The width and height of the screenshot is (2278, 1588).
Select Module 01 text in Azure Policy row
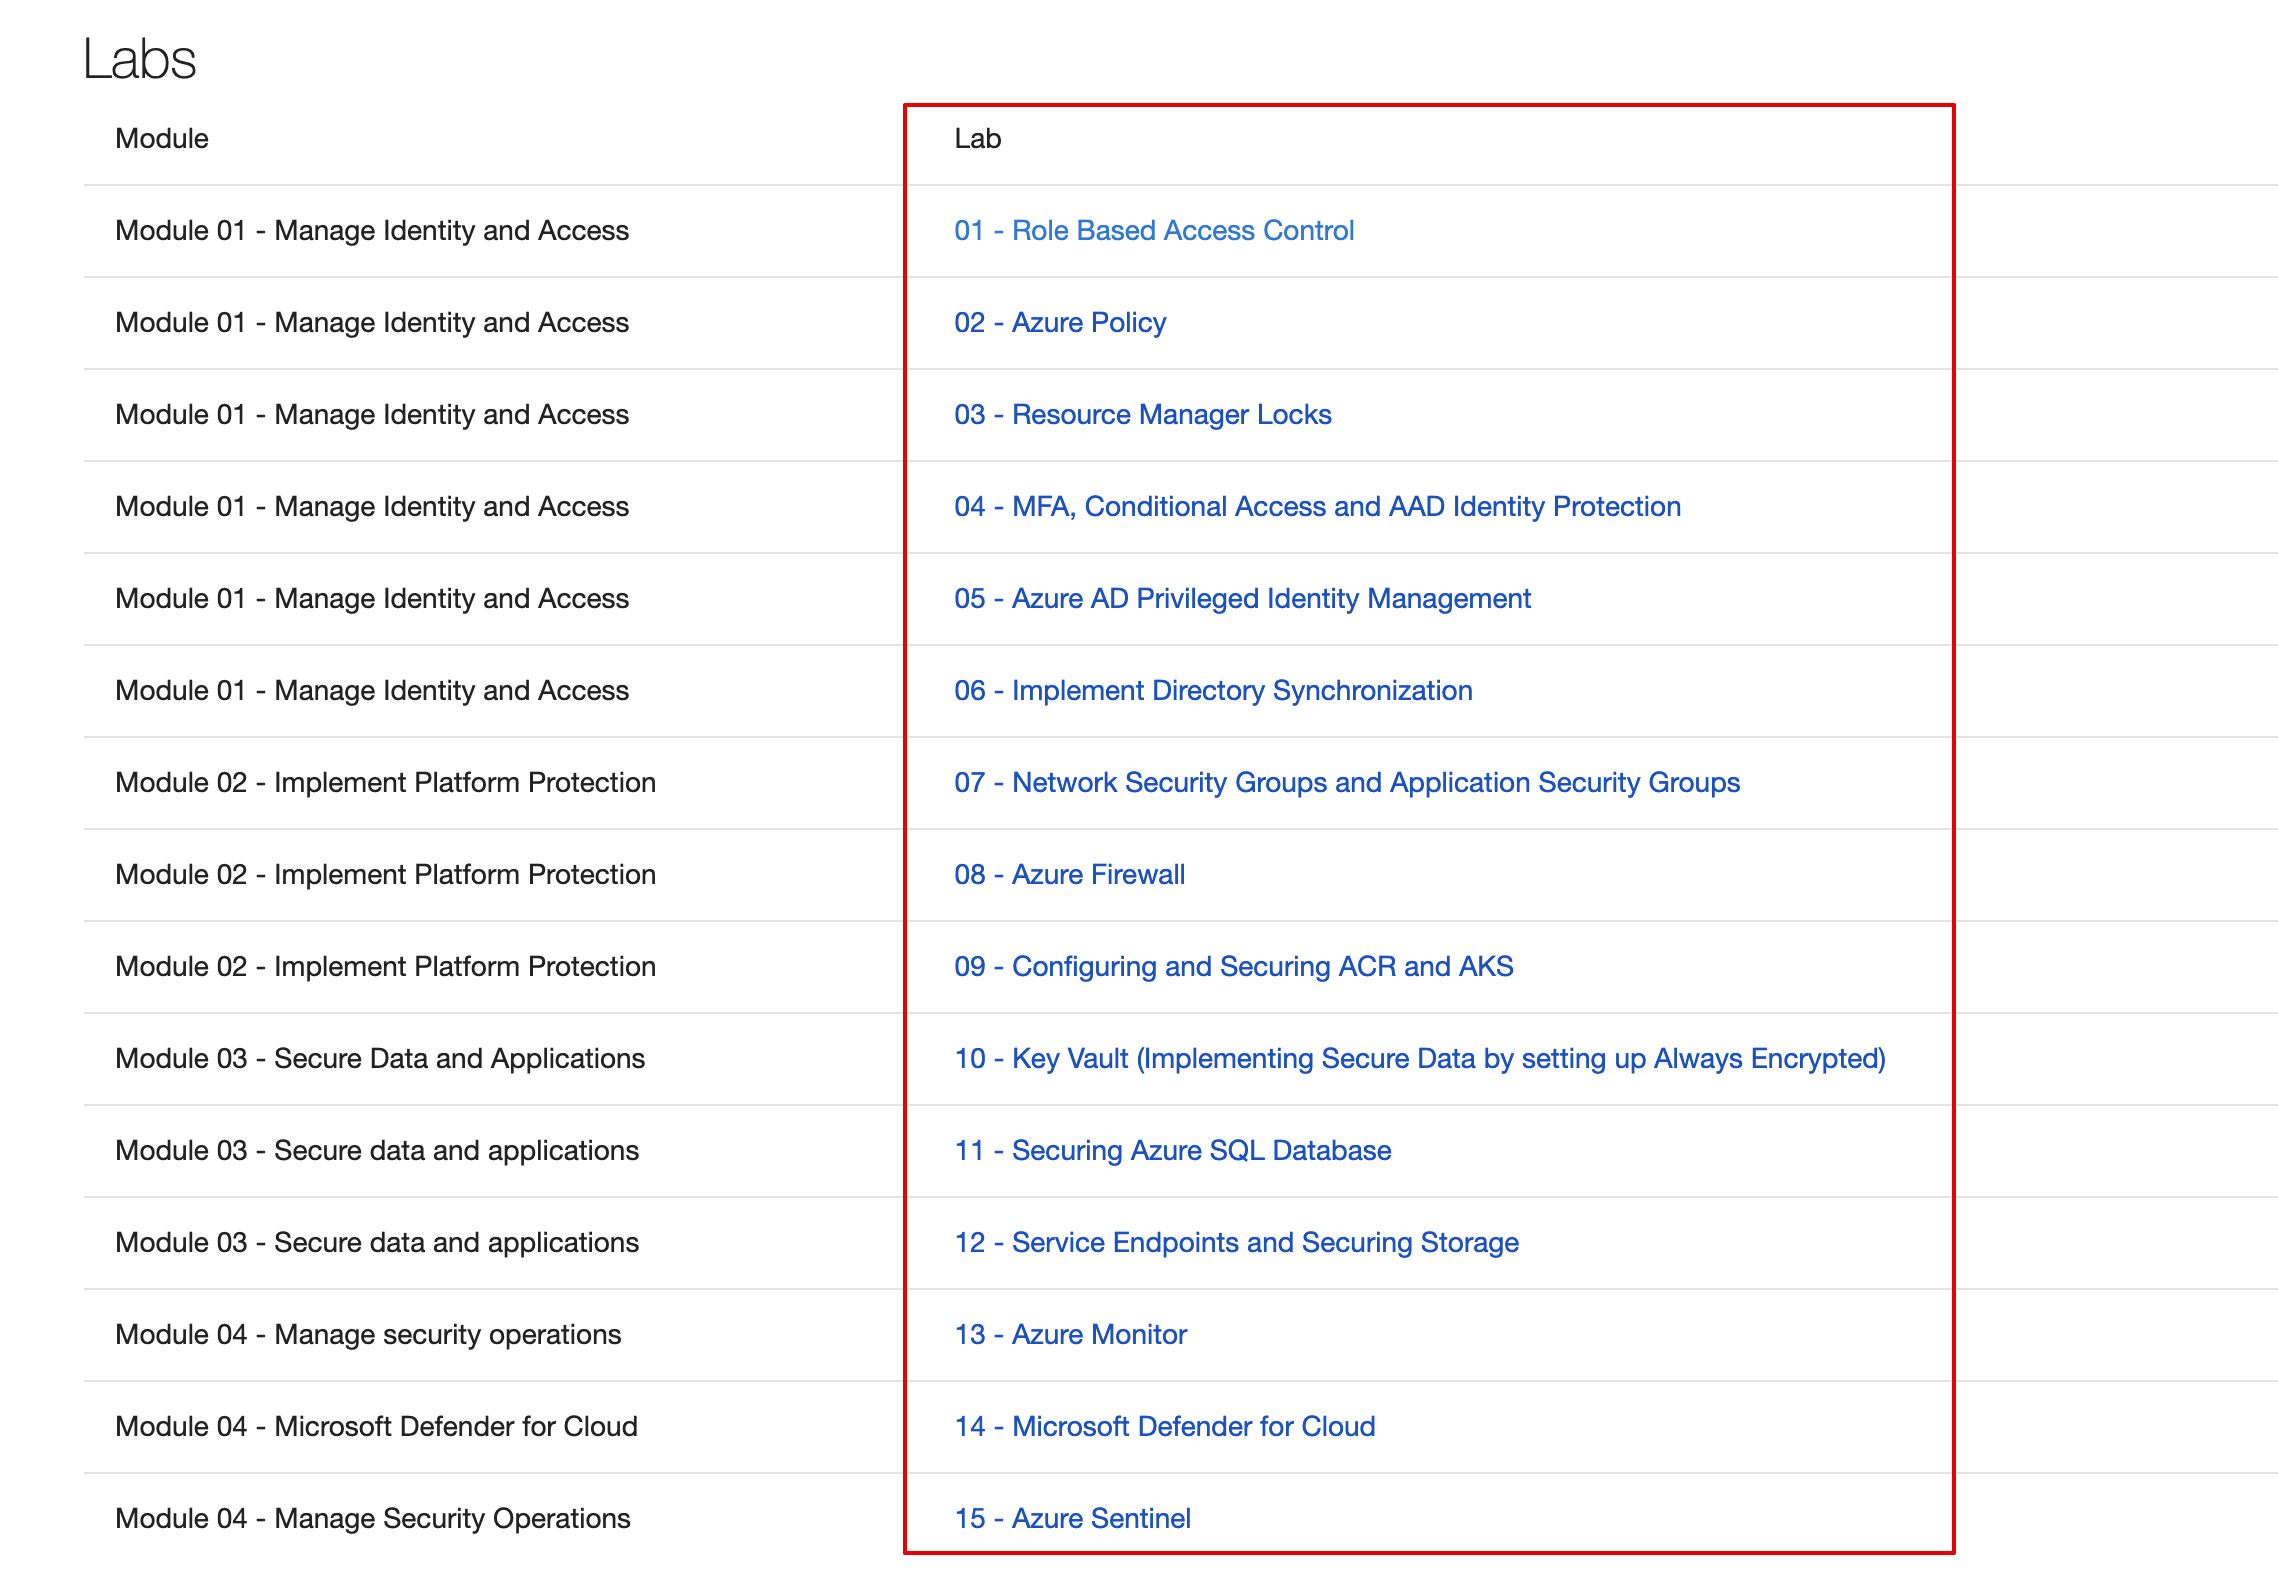[x=372, y=322]
